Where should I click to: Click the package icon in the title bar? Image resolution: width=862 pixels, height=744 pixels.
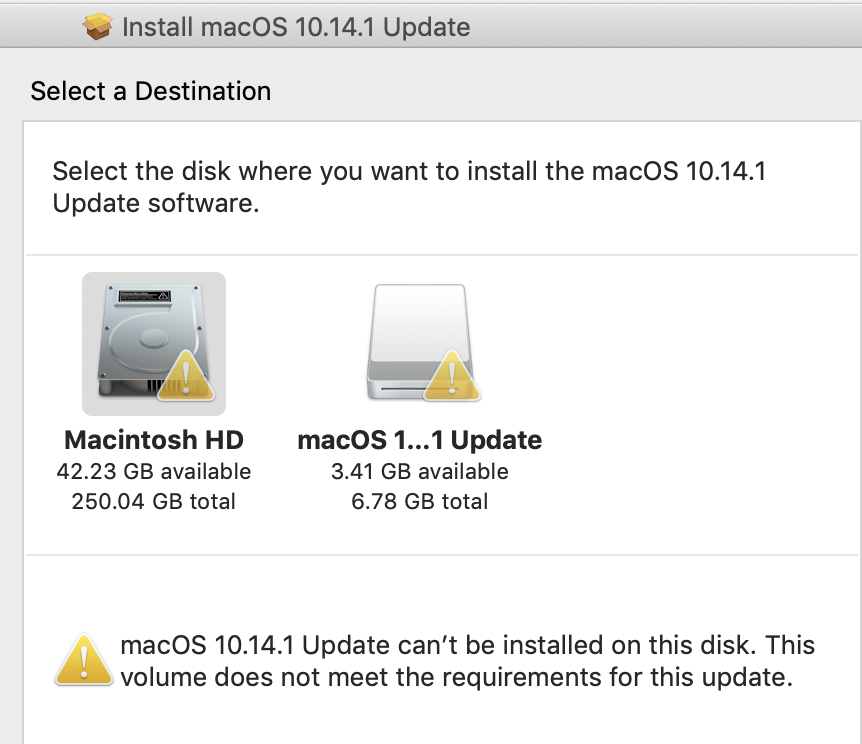pos(98,27)
